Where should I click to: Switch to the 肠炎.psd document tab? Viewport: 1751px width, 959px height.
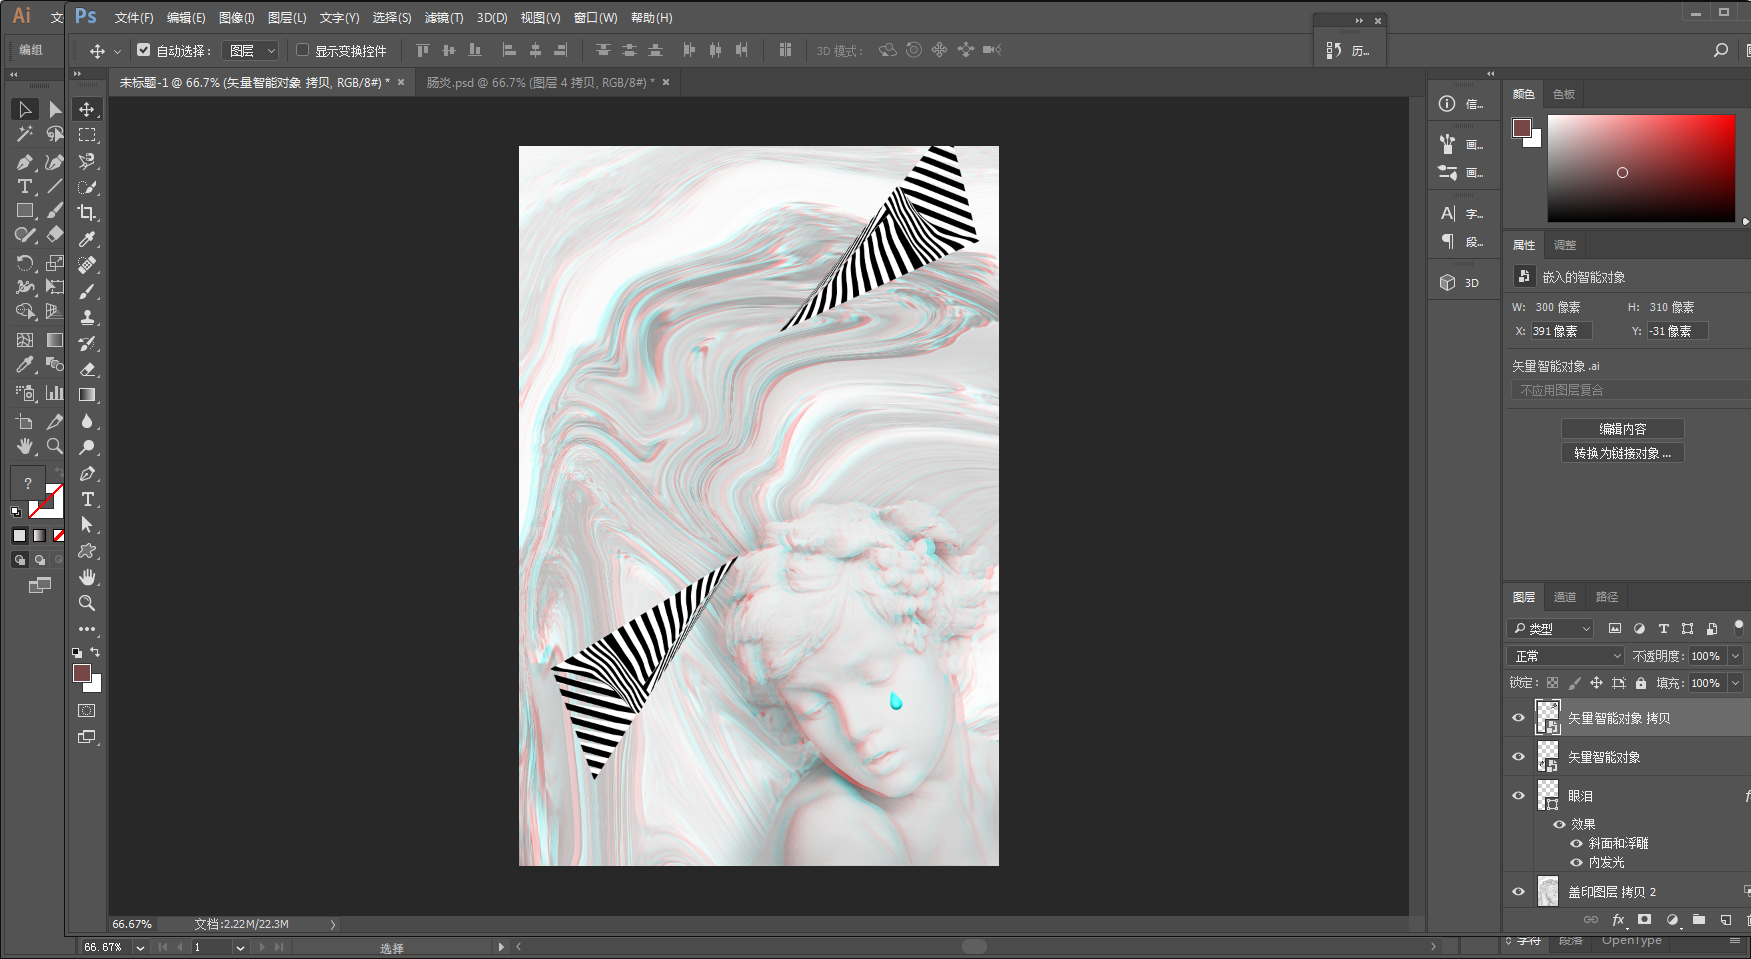point(540,83)
